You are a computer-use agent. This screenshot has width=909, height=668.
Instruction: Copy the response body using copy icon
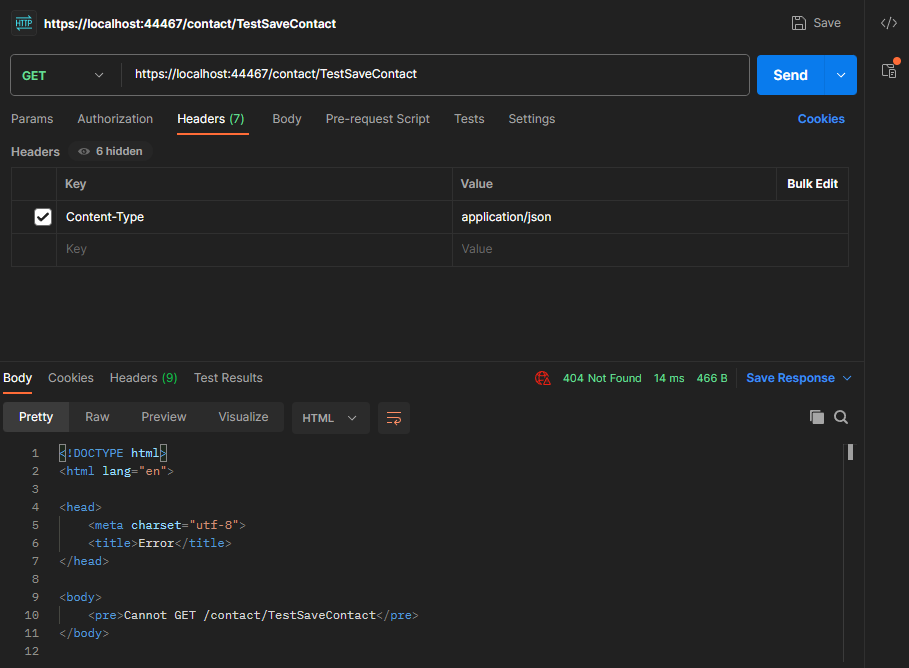pyautogui.click(x=817, y=418)
